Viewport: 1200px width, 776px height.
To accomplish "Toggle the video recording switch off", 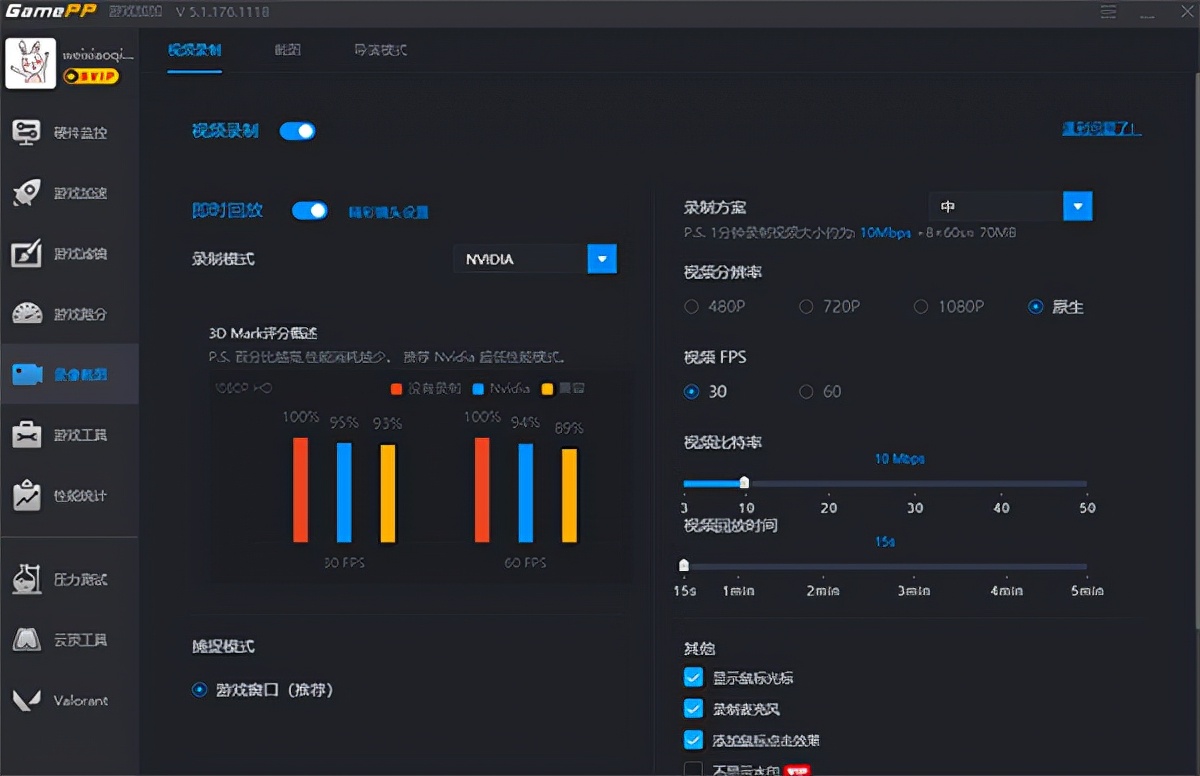I will tap(297, 131).
